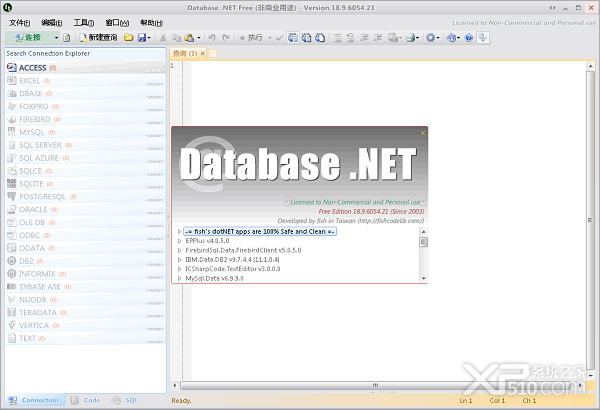Viewport: 600px width, 410px height.
Task: Click the open folder icon in toolbar
Action: (129, 38)
